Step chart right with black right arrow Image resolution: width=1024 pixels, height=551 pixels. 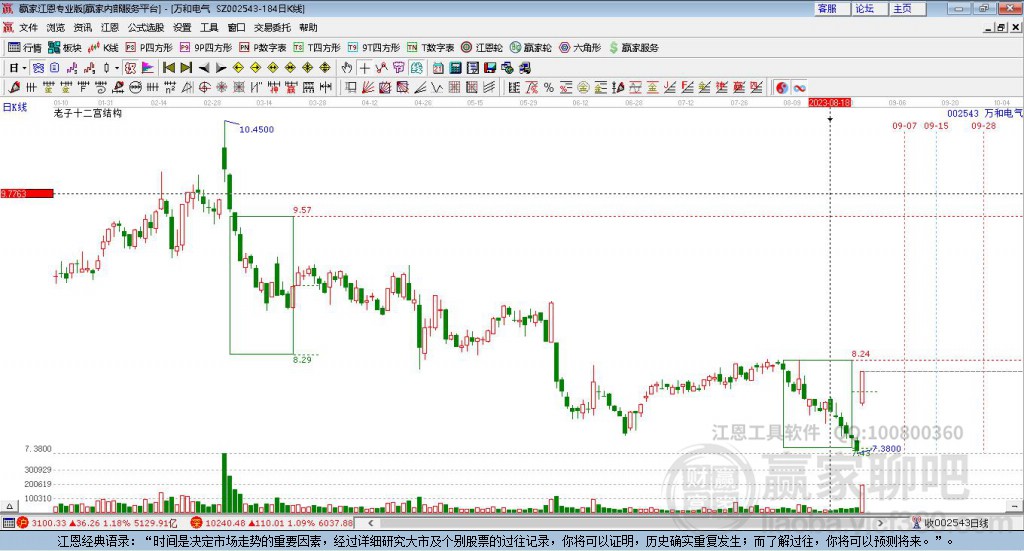[221, 68]
